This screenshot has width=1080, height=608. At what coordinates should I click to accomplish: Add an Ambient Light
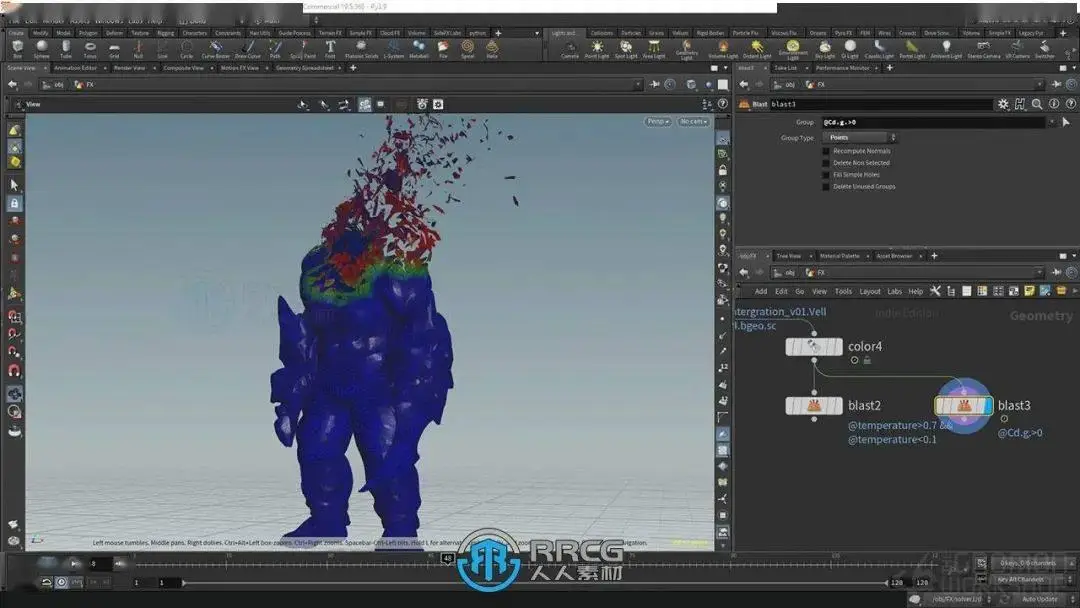[x=946, y=48]
